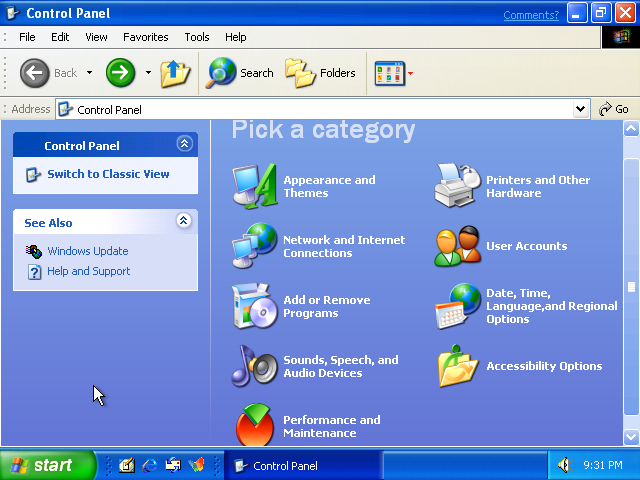
Task: Open the Favorites menu
Action: (x=146, y=37)
